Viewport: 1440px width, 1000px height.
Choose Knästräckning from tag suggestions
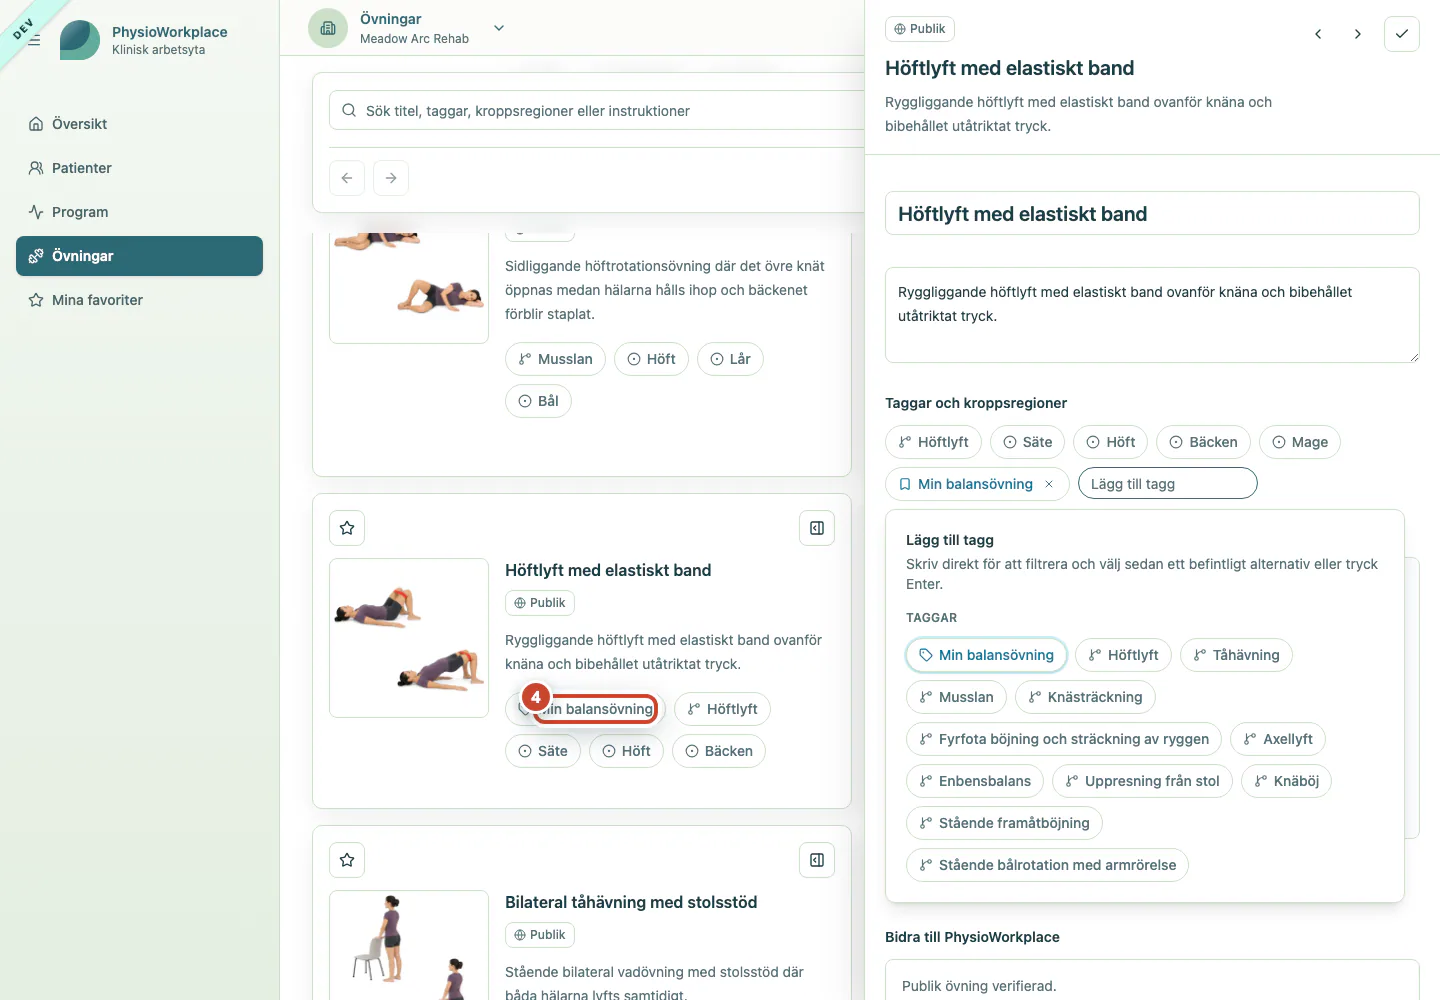coord(1085,697)
